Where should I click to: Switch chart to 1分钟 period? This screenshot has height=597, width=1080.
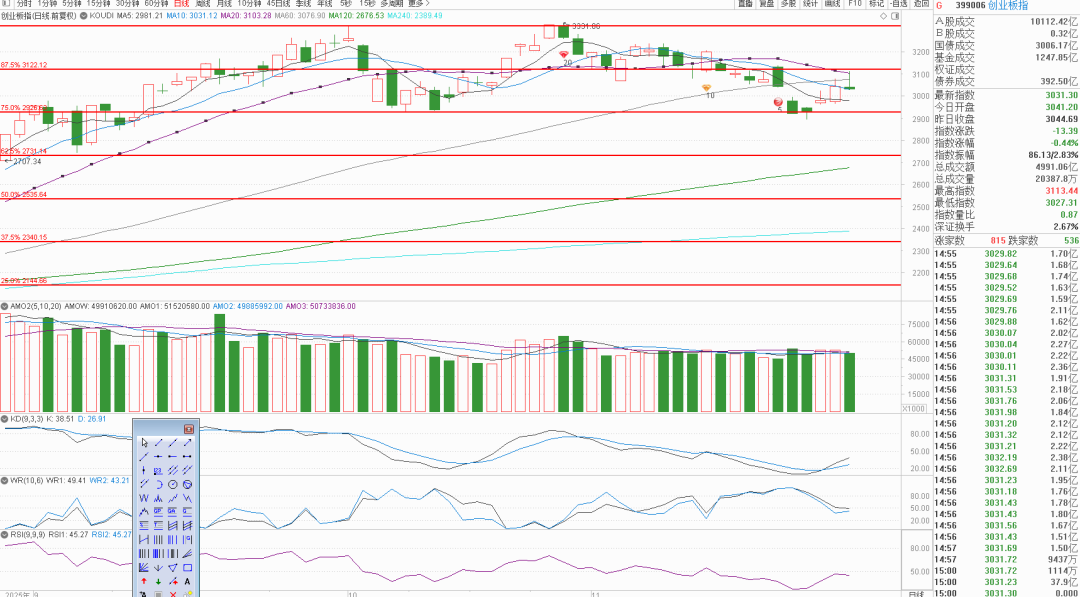pos(47,3)
